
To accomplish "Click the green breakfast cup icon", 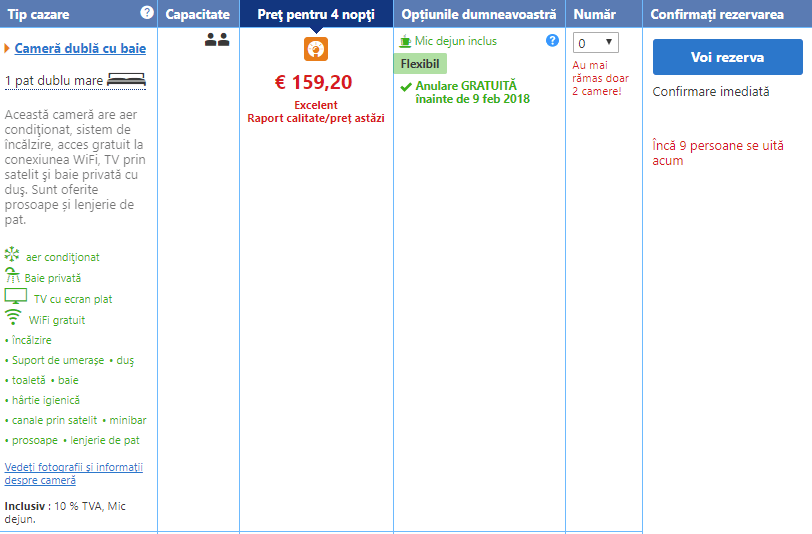I will click(x=405, y=41).
